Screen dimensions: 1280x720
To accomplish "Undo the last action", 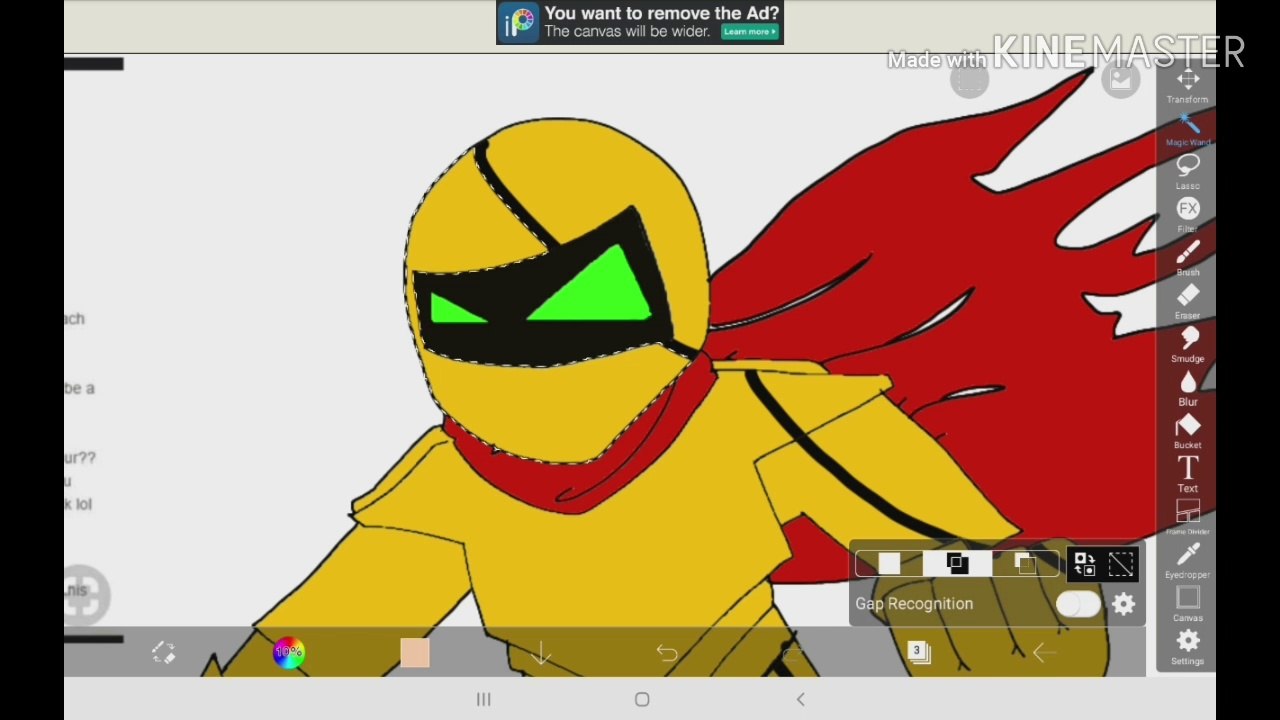I will point(667,654).
